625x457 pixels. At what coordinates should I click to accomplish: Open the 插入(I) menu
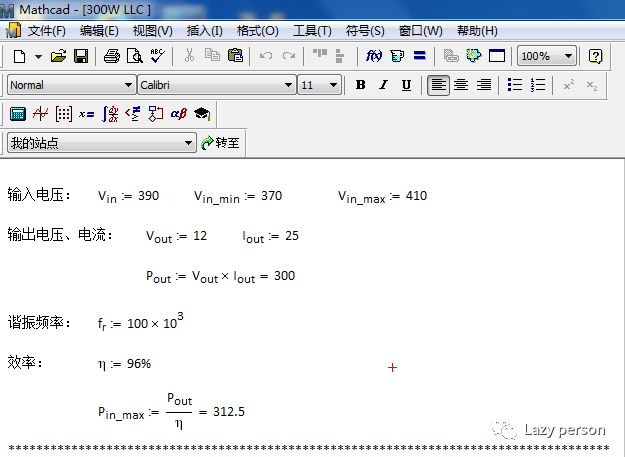(x=204, y=31)
